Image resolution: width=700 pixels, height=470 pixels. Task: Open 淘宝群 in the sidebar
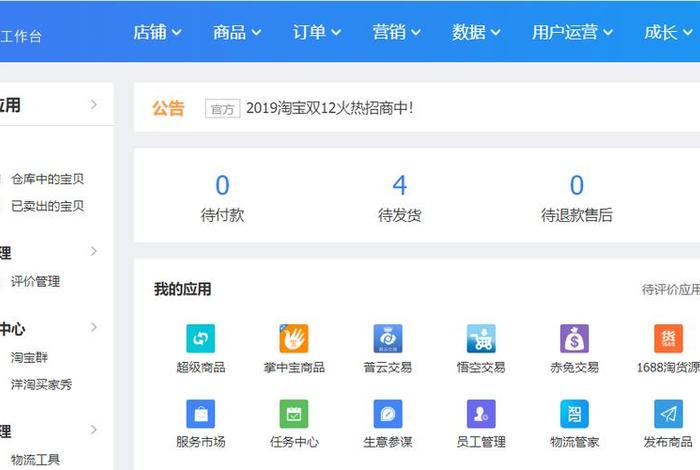[x=29, y=357]
